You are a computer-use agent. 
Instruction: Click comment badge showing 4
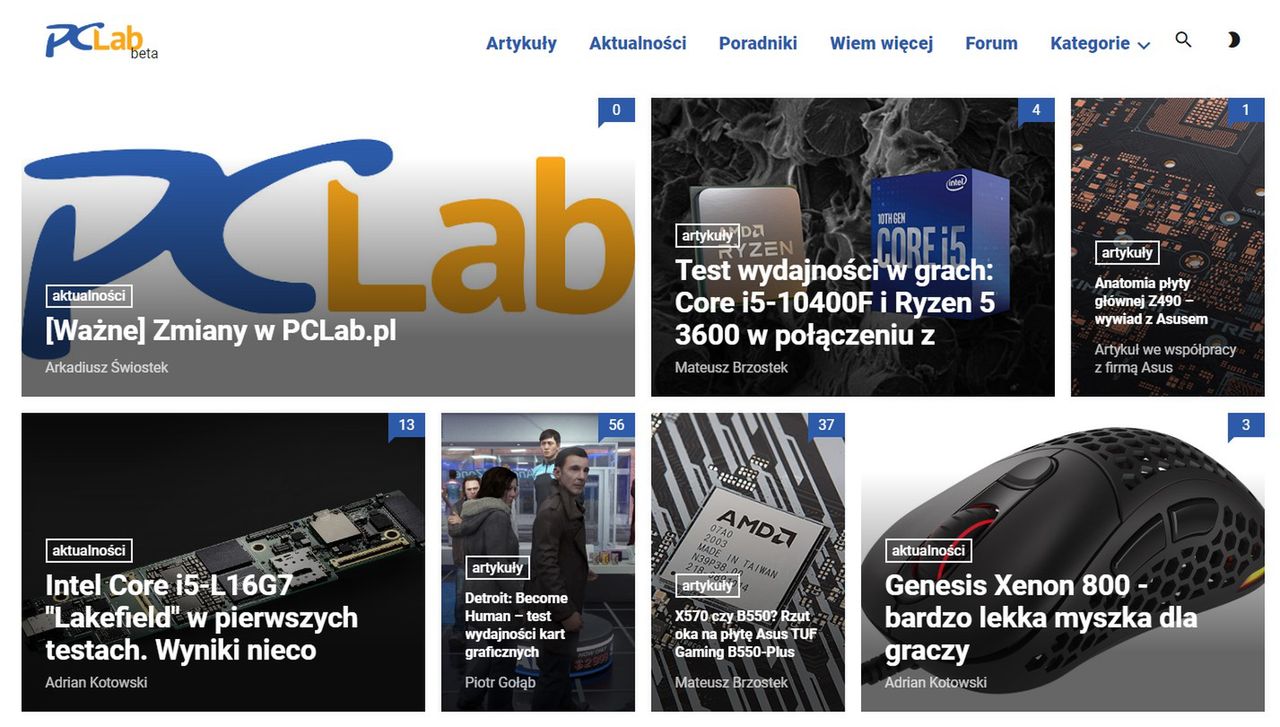(1036, 110)
